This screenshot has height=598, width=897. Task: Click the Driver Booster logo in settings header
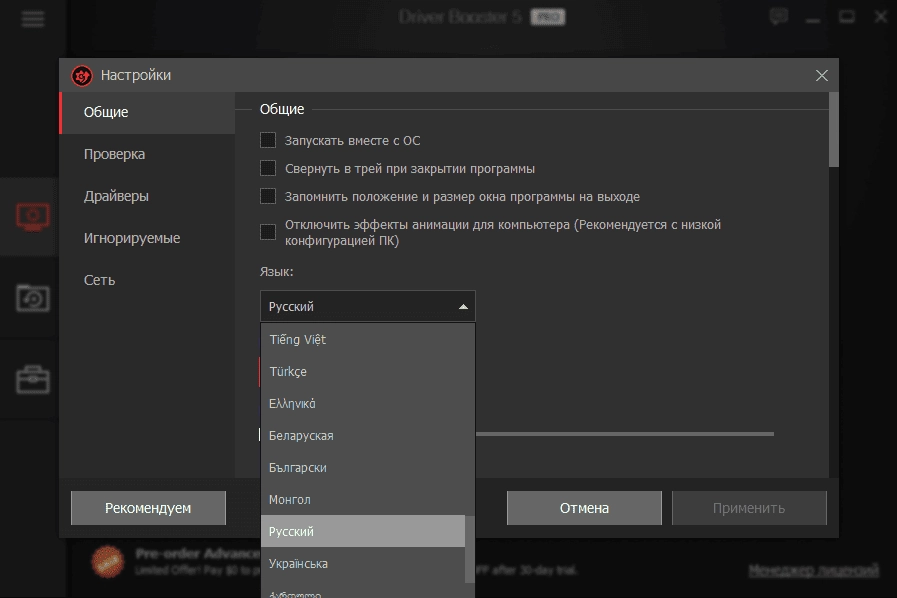[82, 76]
